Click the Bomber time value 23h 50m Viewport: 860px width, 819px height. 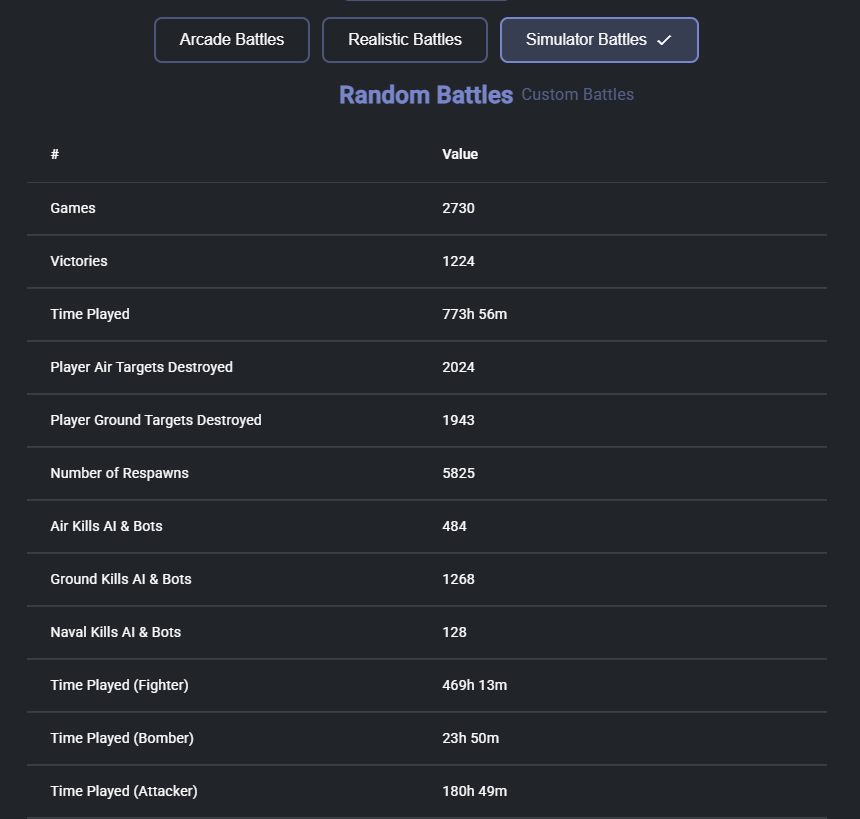pyautogui.click(x=470, y=738)
